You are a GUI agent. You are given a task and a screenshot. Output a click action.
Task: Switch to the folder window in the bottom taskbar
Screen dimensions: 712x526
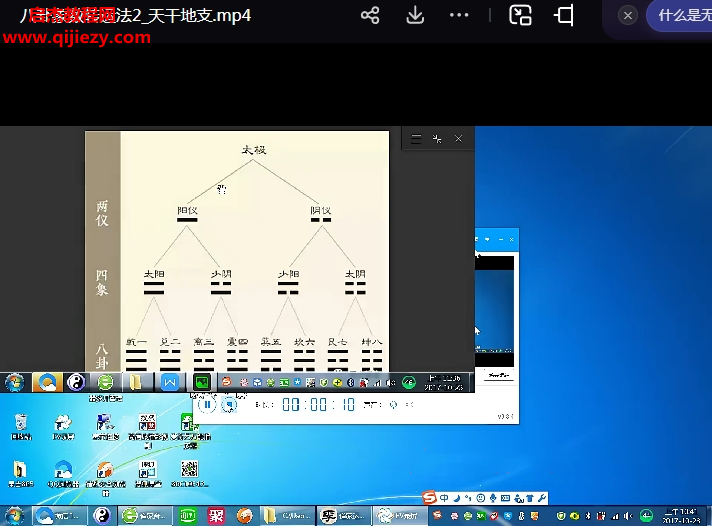tap(289, 516)
